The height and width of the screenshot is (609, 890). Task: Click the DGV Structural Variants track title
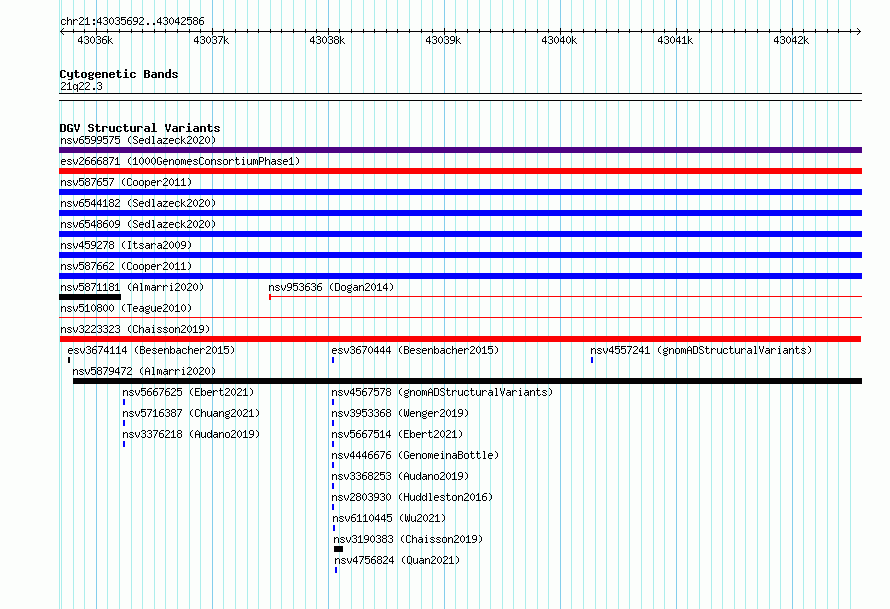(140, 128)
